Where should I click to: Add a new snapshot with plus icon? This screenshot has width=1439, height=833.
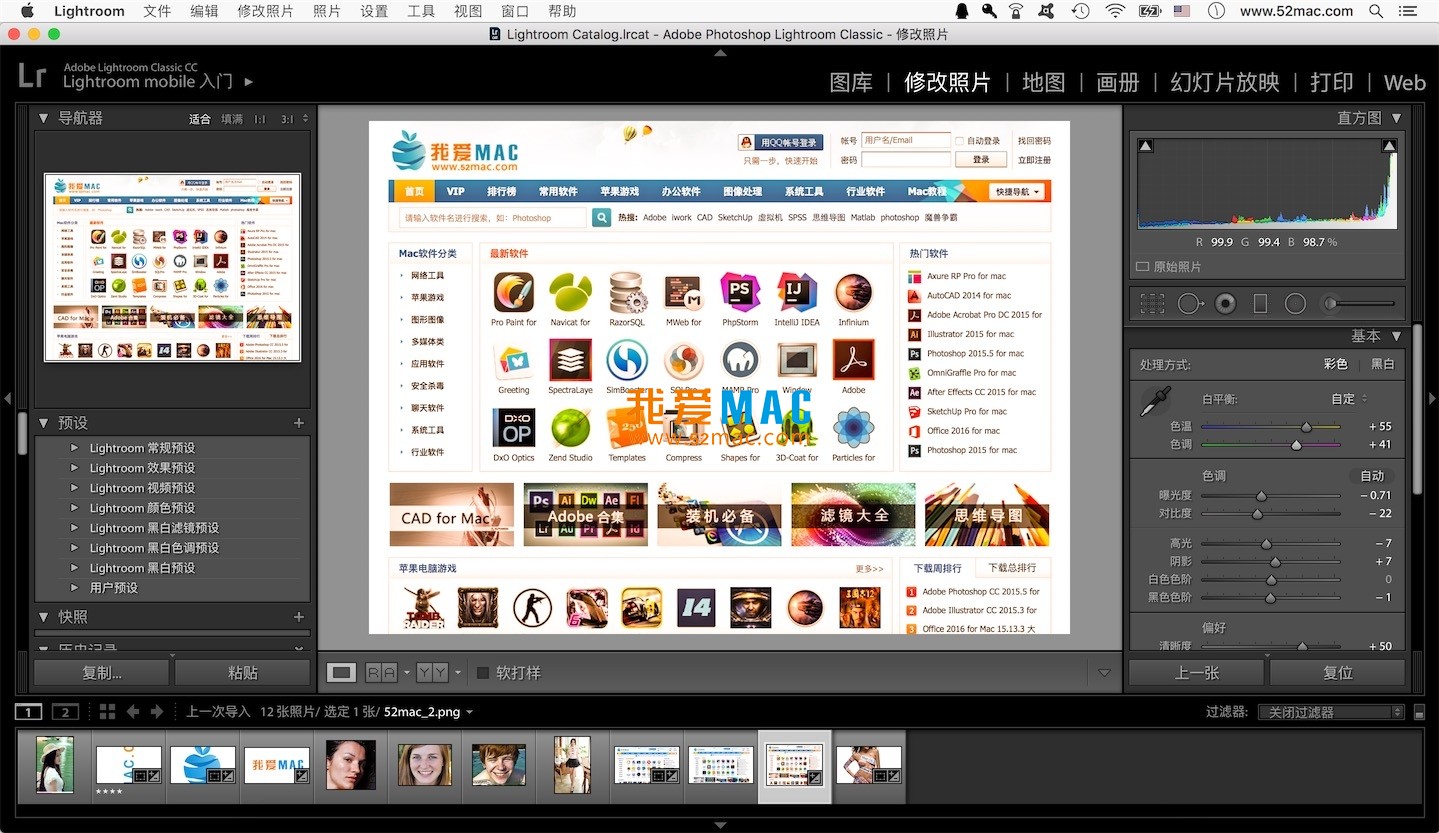(298, 617)
